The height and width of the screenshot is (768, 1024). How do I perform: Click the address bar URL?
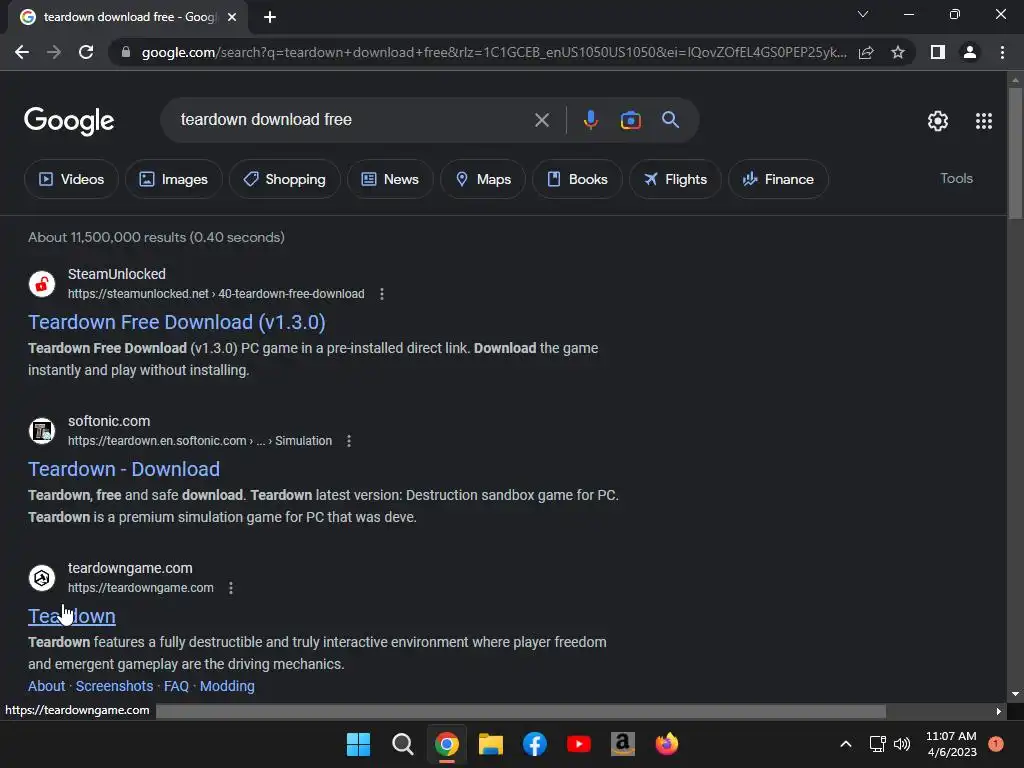[494, 52]
